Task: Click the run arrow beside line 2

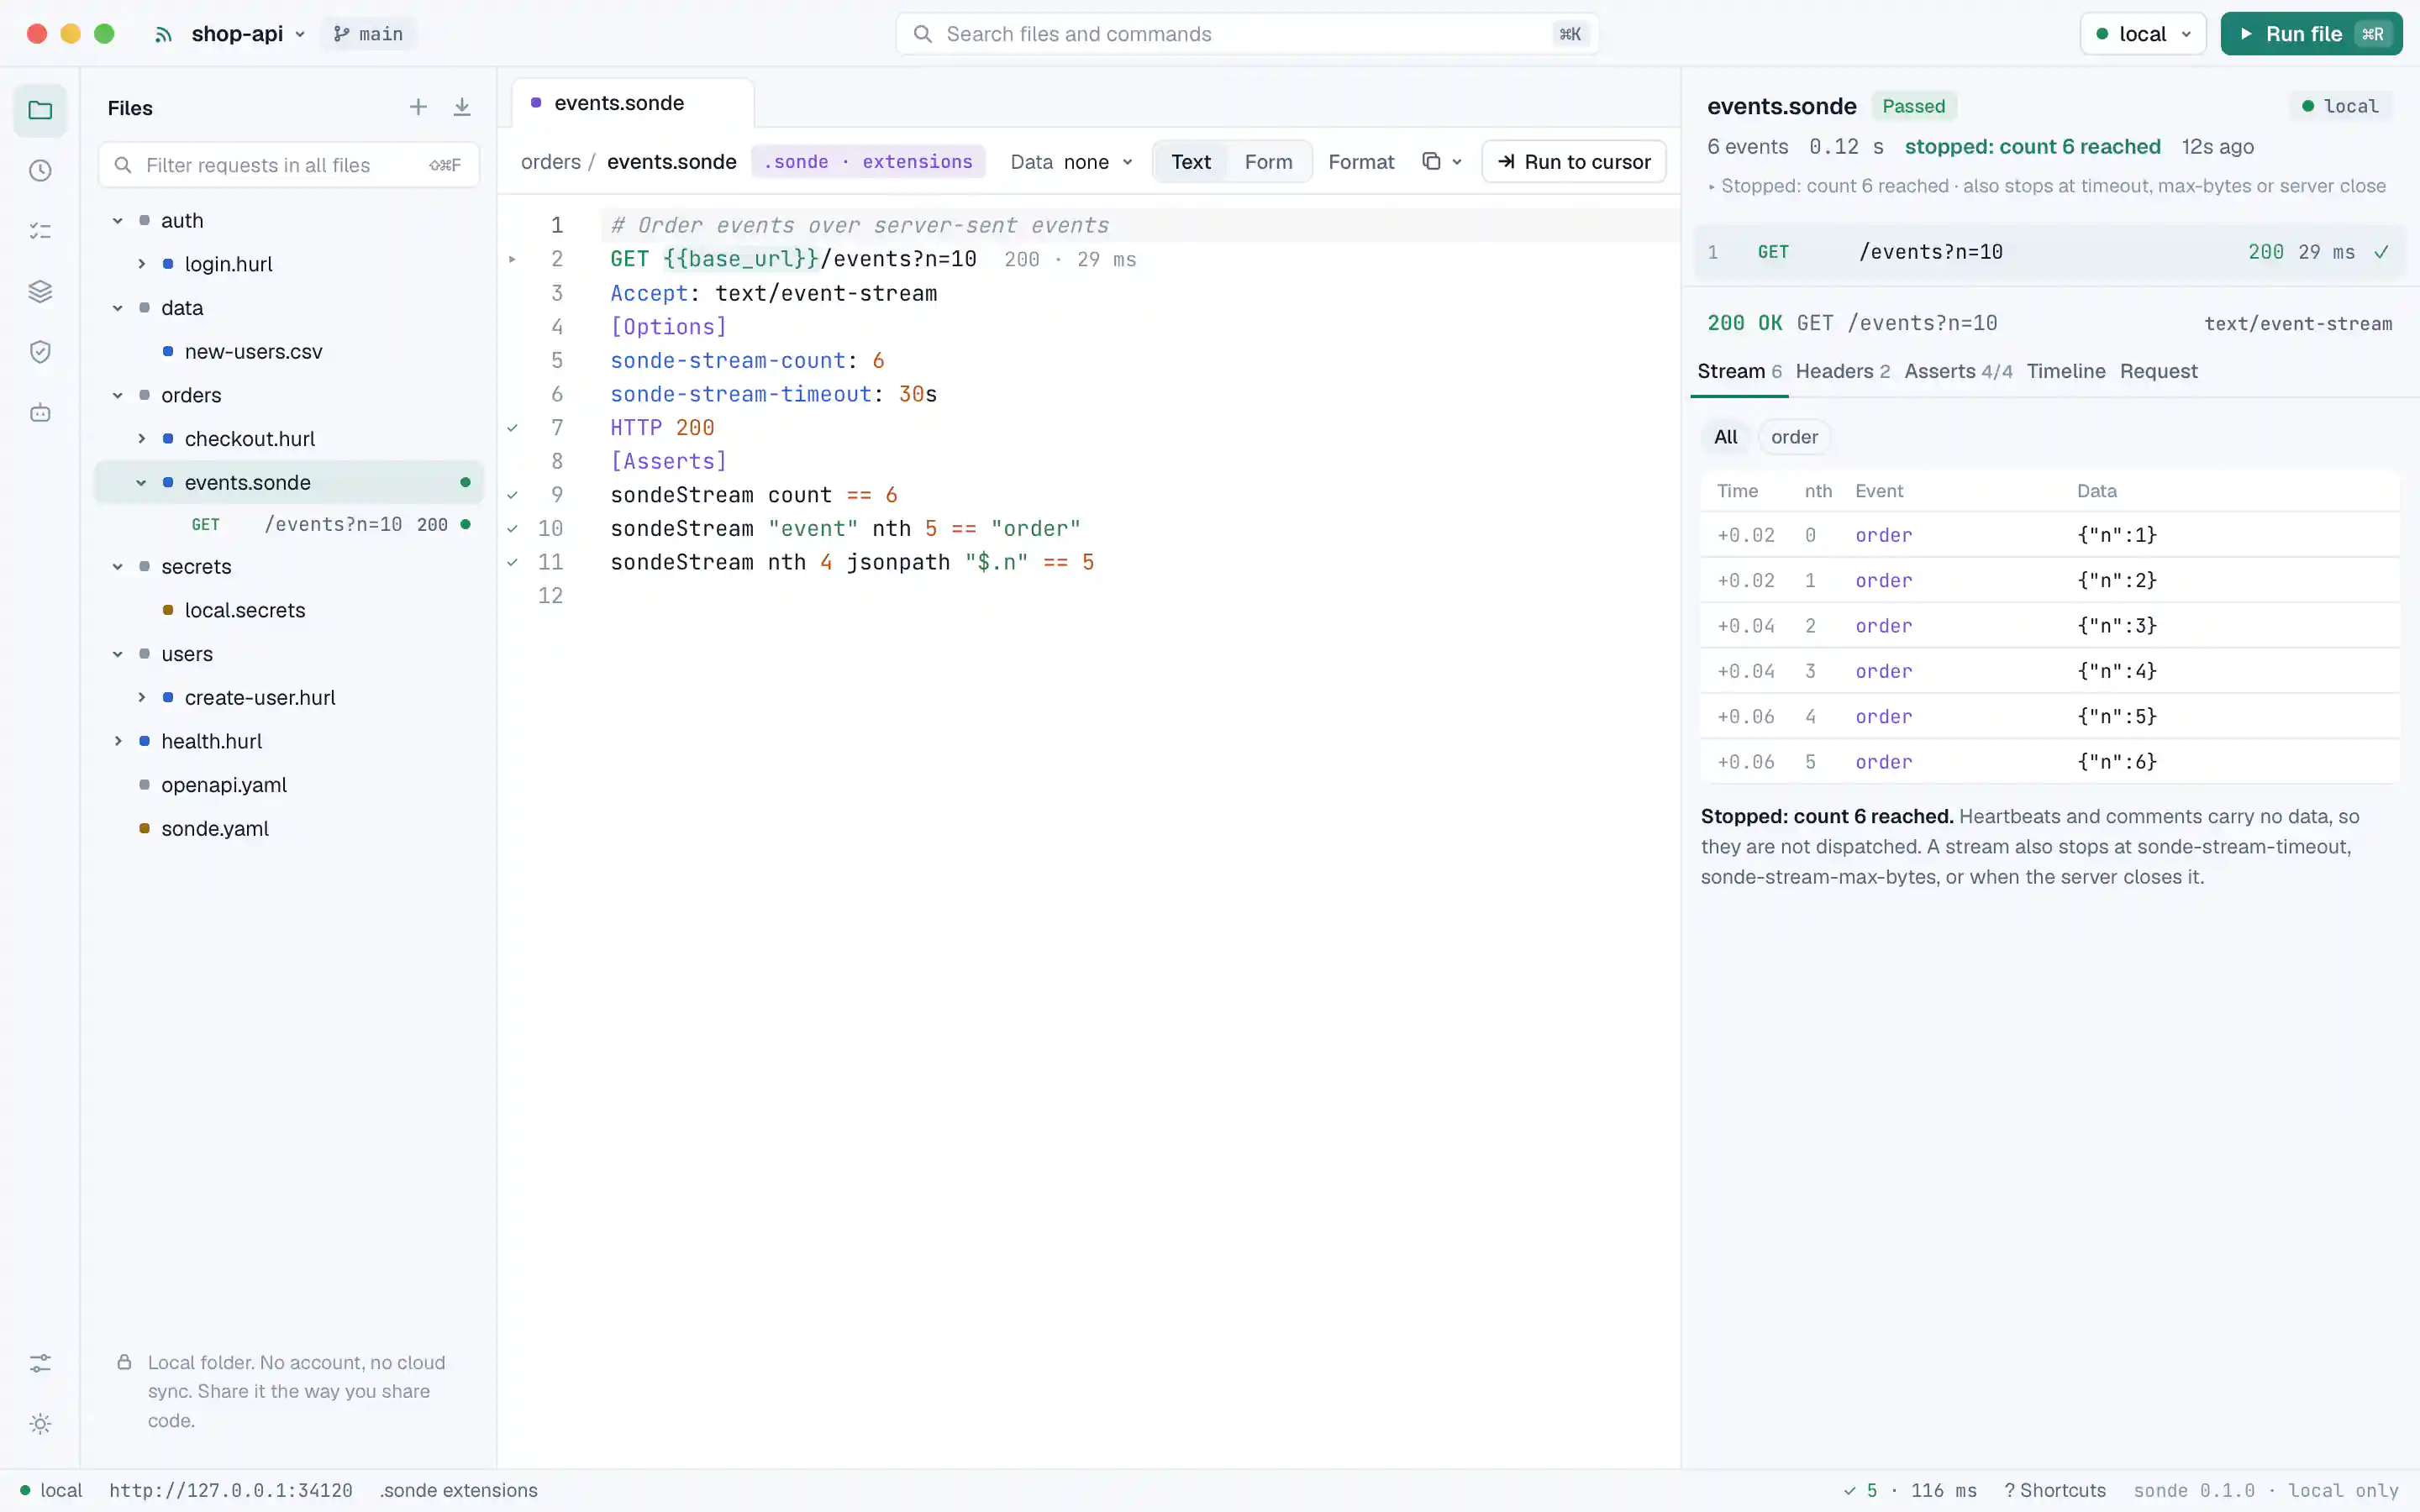Action: tap(512, 259)
